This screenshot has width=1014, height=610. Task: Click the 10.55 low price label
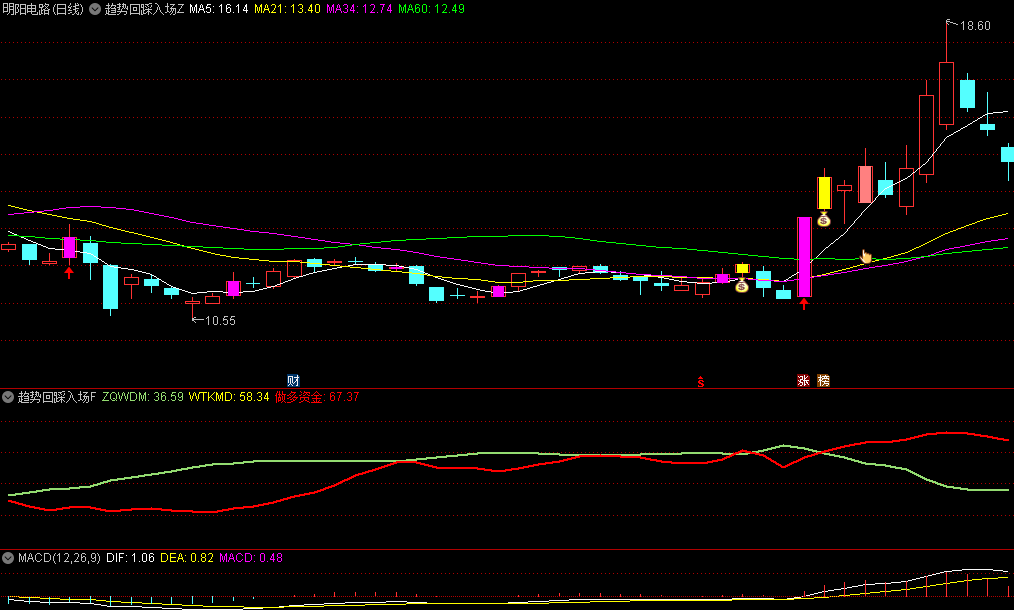point(220,321)
